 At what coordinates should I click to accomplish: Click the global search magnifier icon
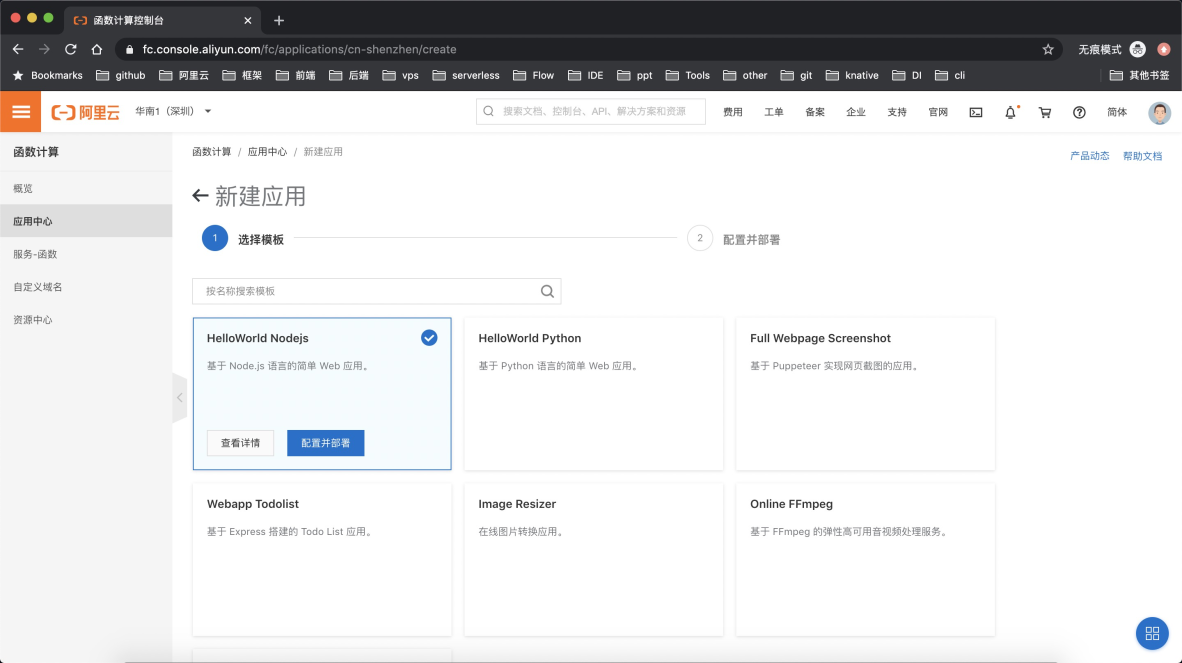coord(488,112)
